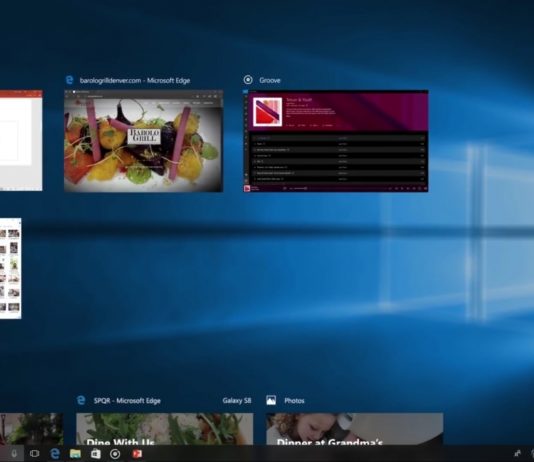
Task: Click the Groove icon above its thumbnail
Action: click(248, 80)
